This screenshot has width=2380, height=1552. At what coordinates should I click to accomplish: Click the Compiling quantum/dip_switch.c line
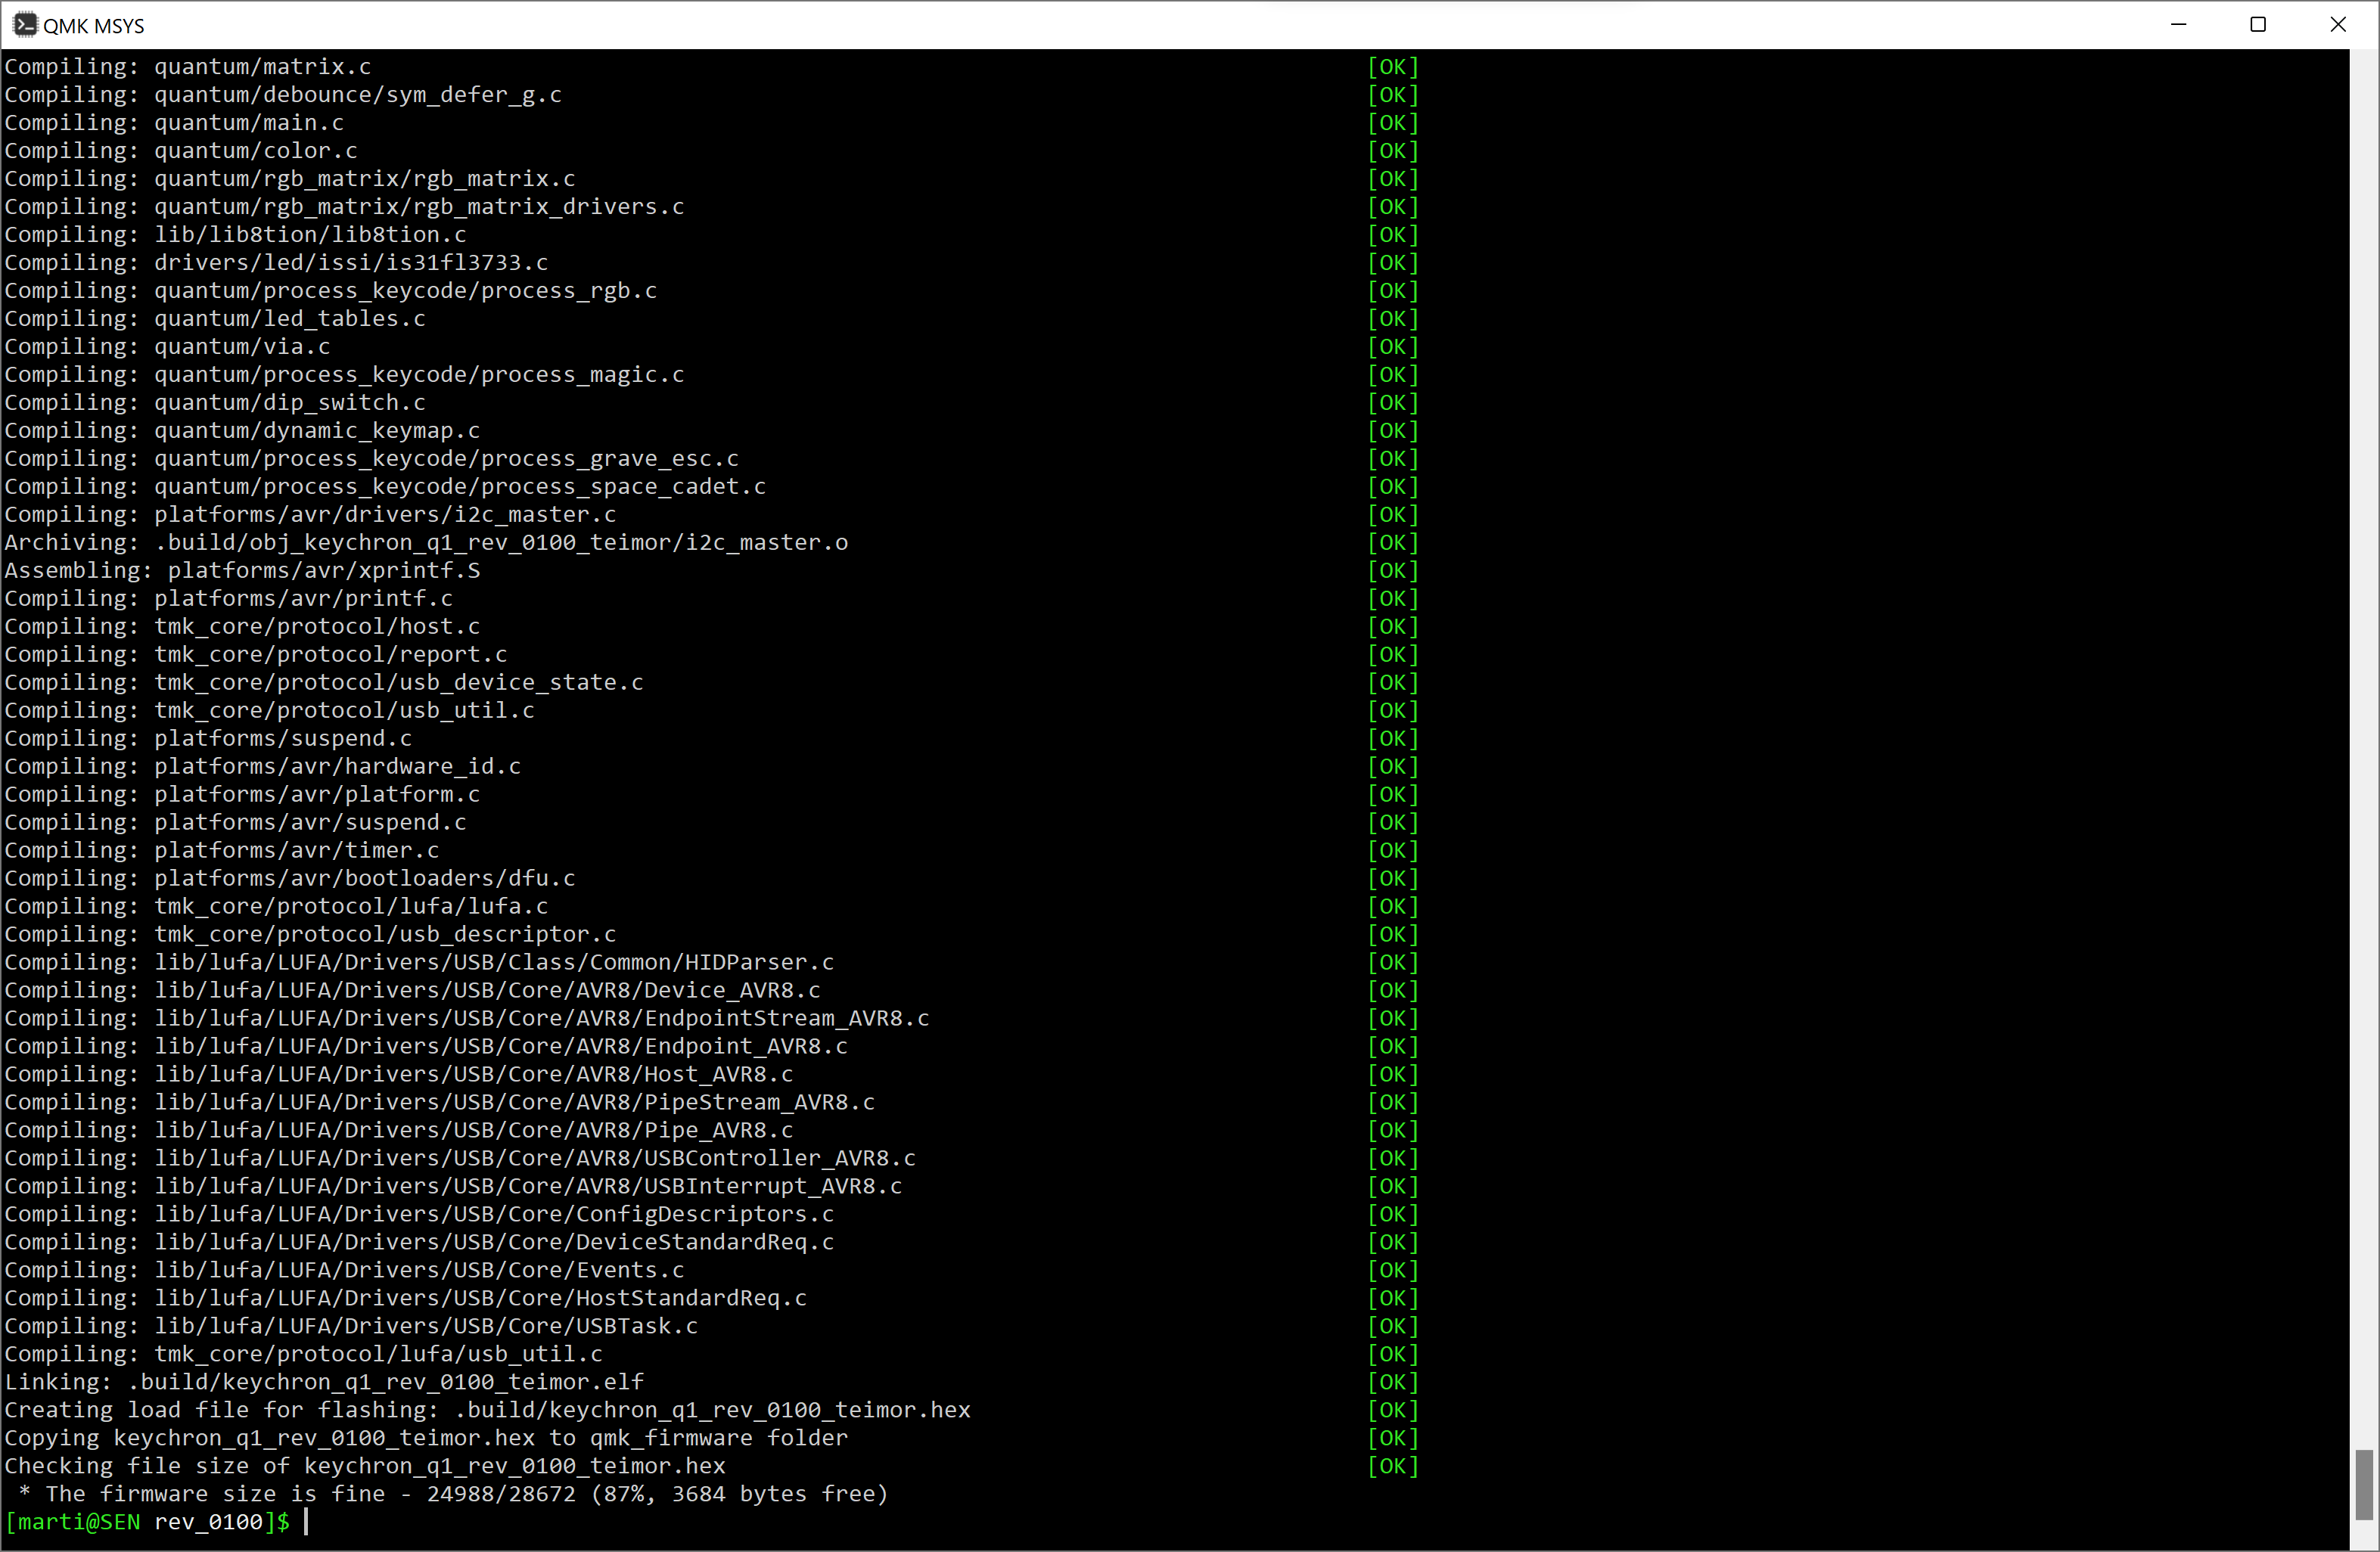coord(215,403)
